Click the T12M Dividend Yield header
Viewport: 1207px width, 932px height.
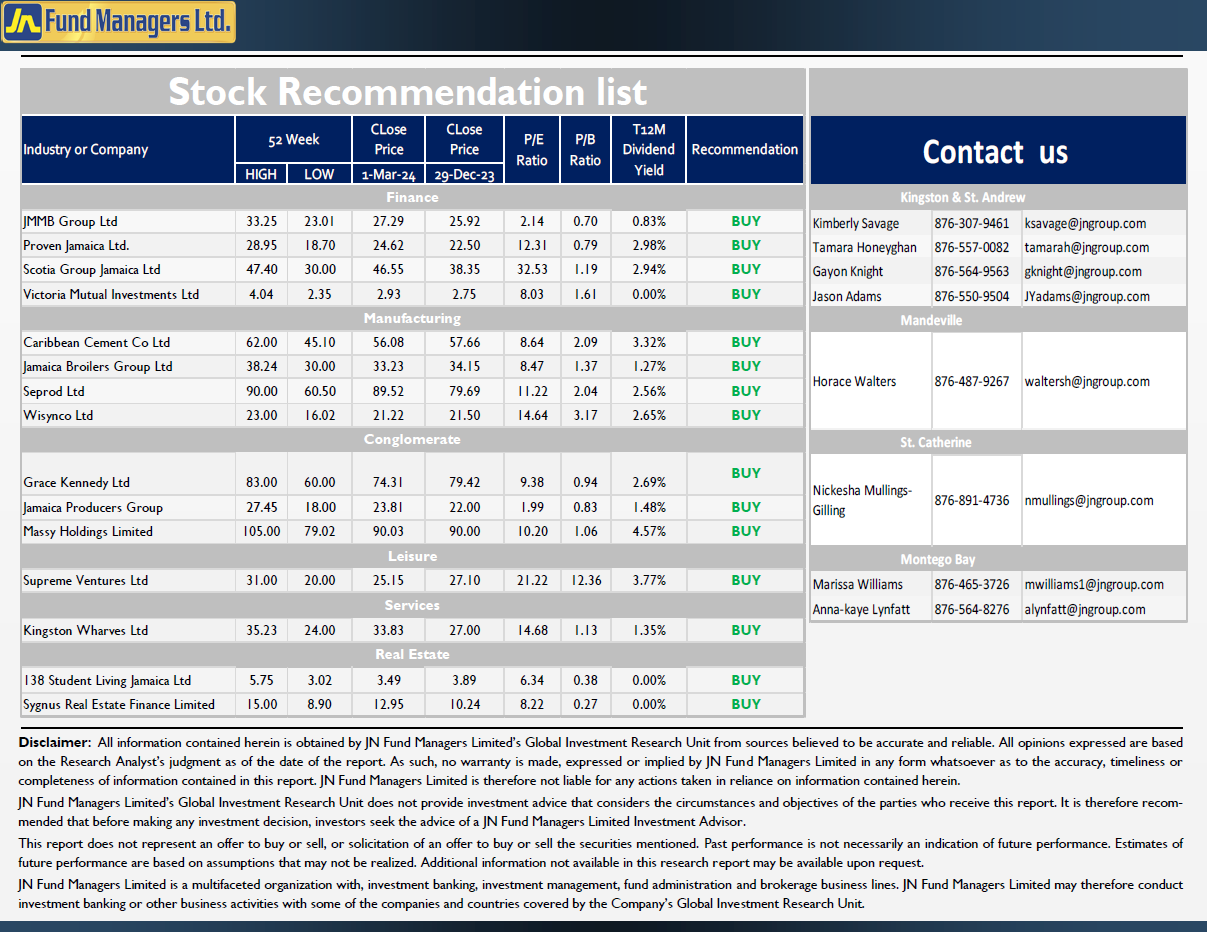(649, 149)
